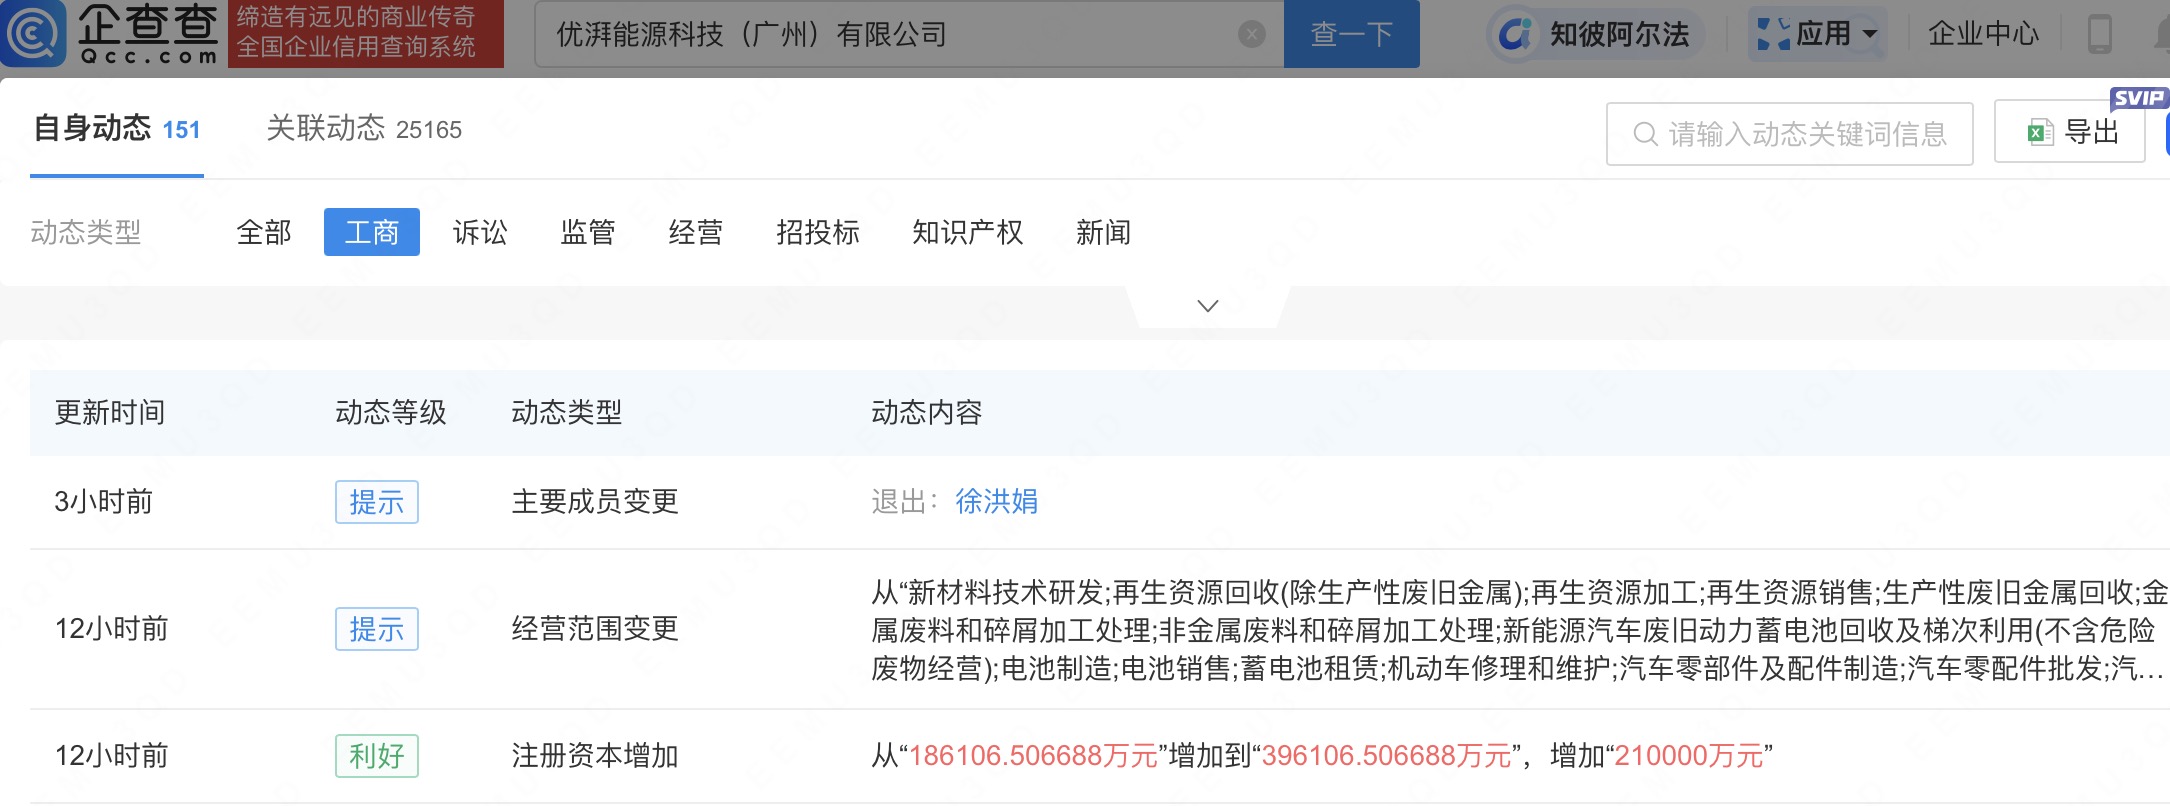Click the 提示 tag in 主要成员变更 row

click(377, 502)
